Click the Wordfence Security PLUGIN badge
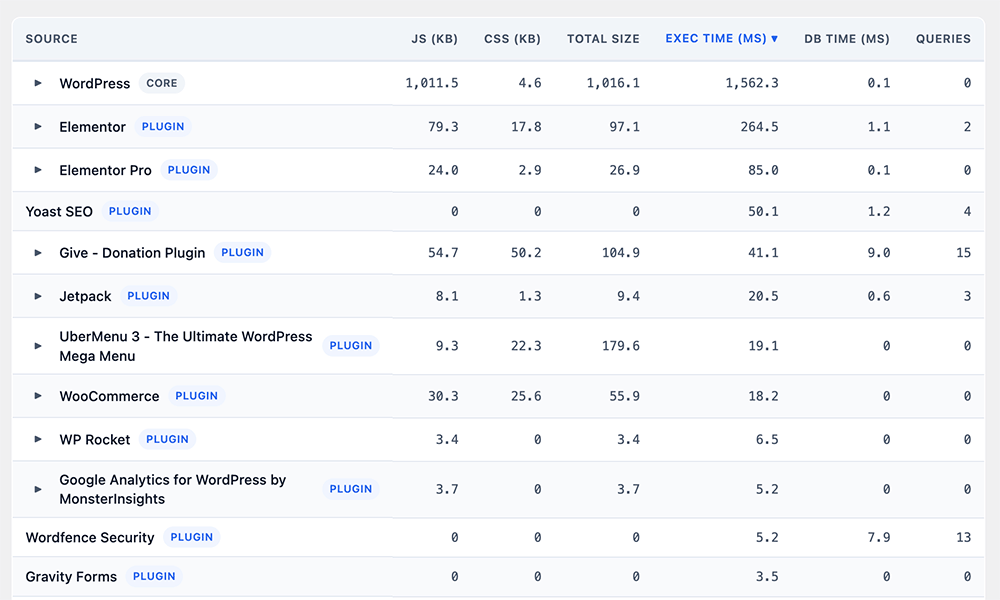The image size is (1000, 600). click(191, 537)
